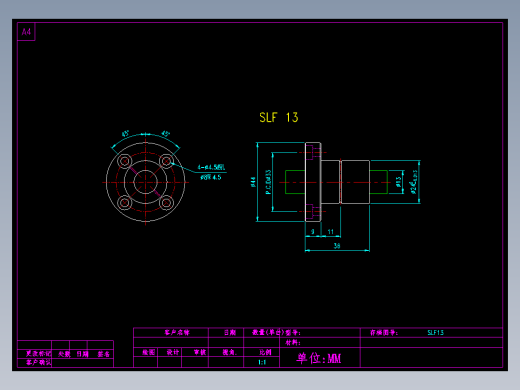Select the top-right bolt hole circle

tap(166, 161)
